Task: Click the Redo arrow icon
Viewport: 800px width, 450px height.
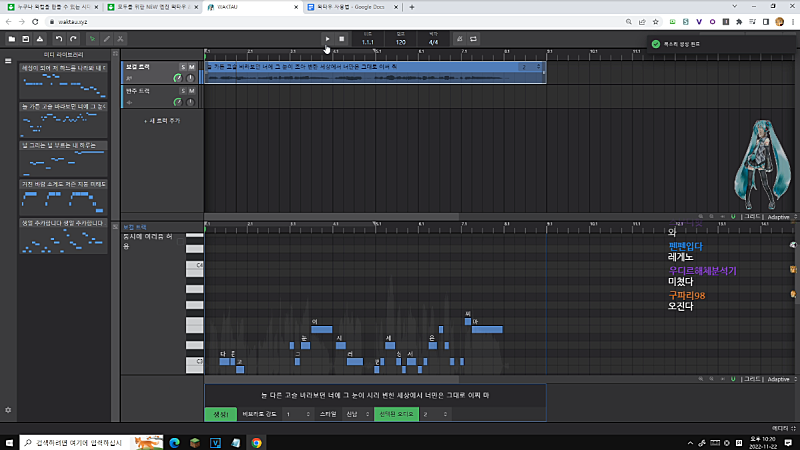Action: point(73,39)
